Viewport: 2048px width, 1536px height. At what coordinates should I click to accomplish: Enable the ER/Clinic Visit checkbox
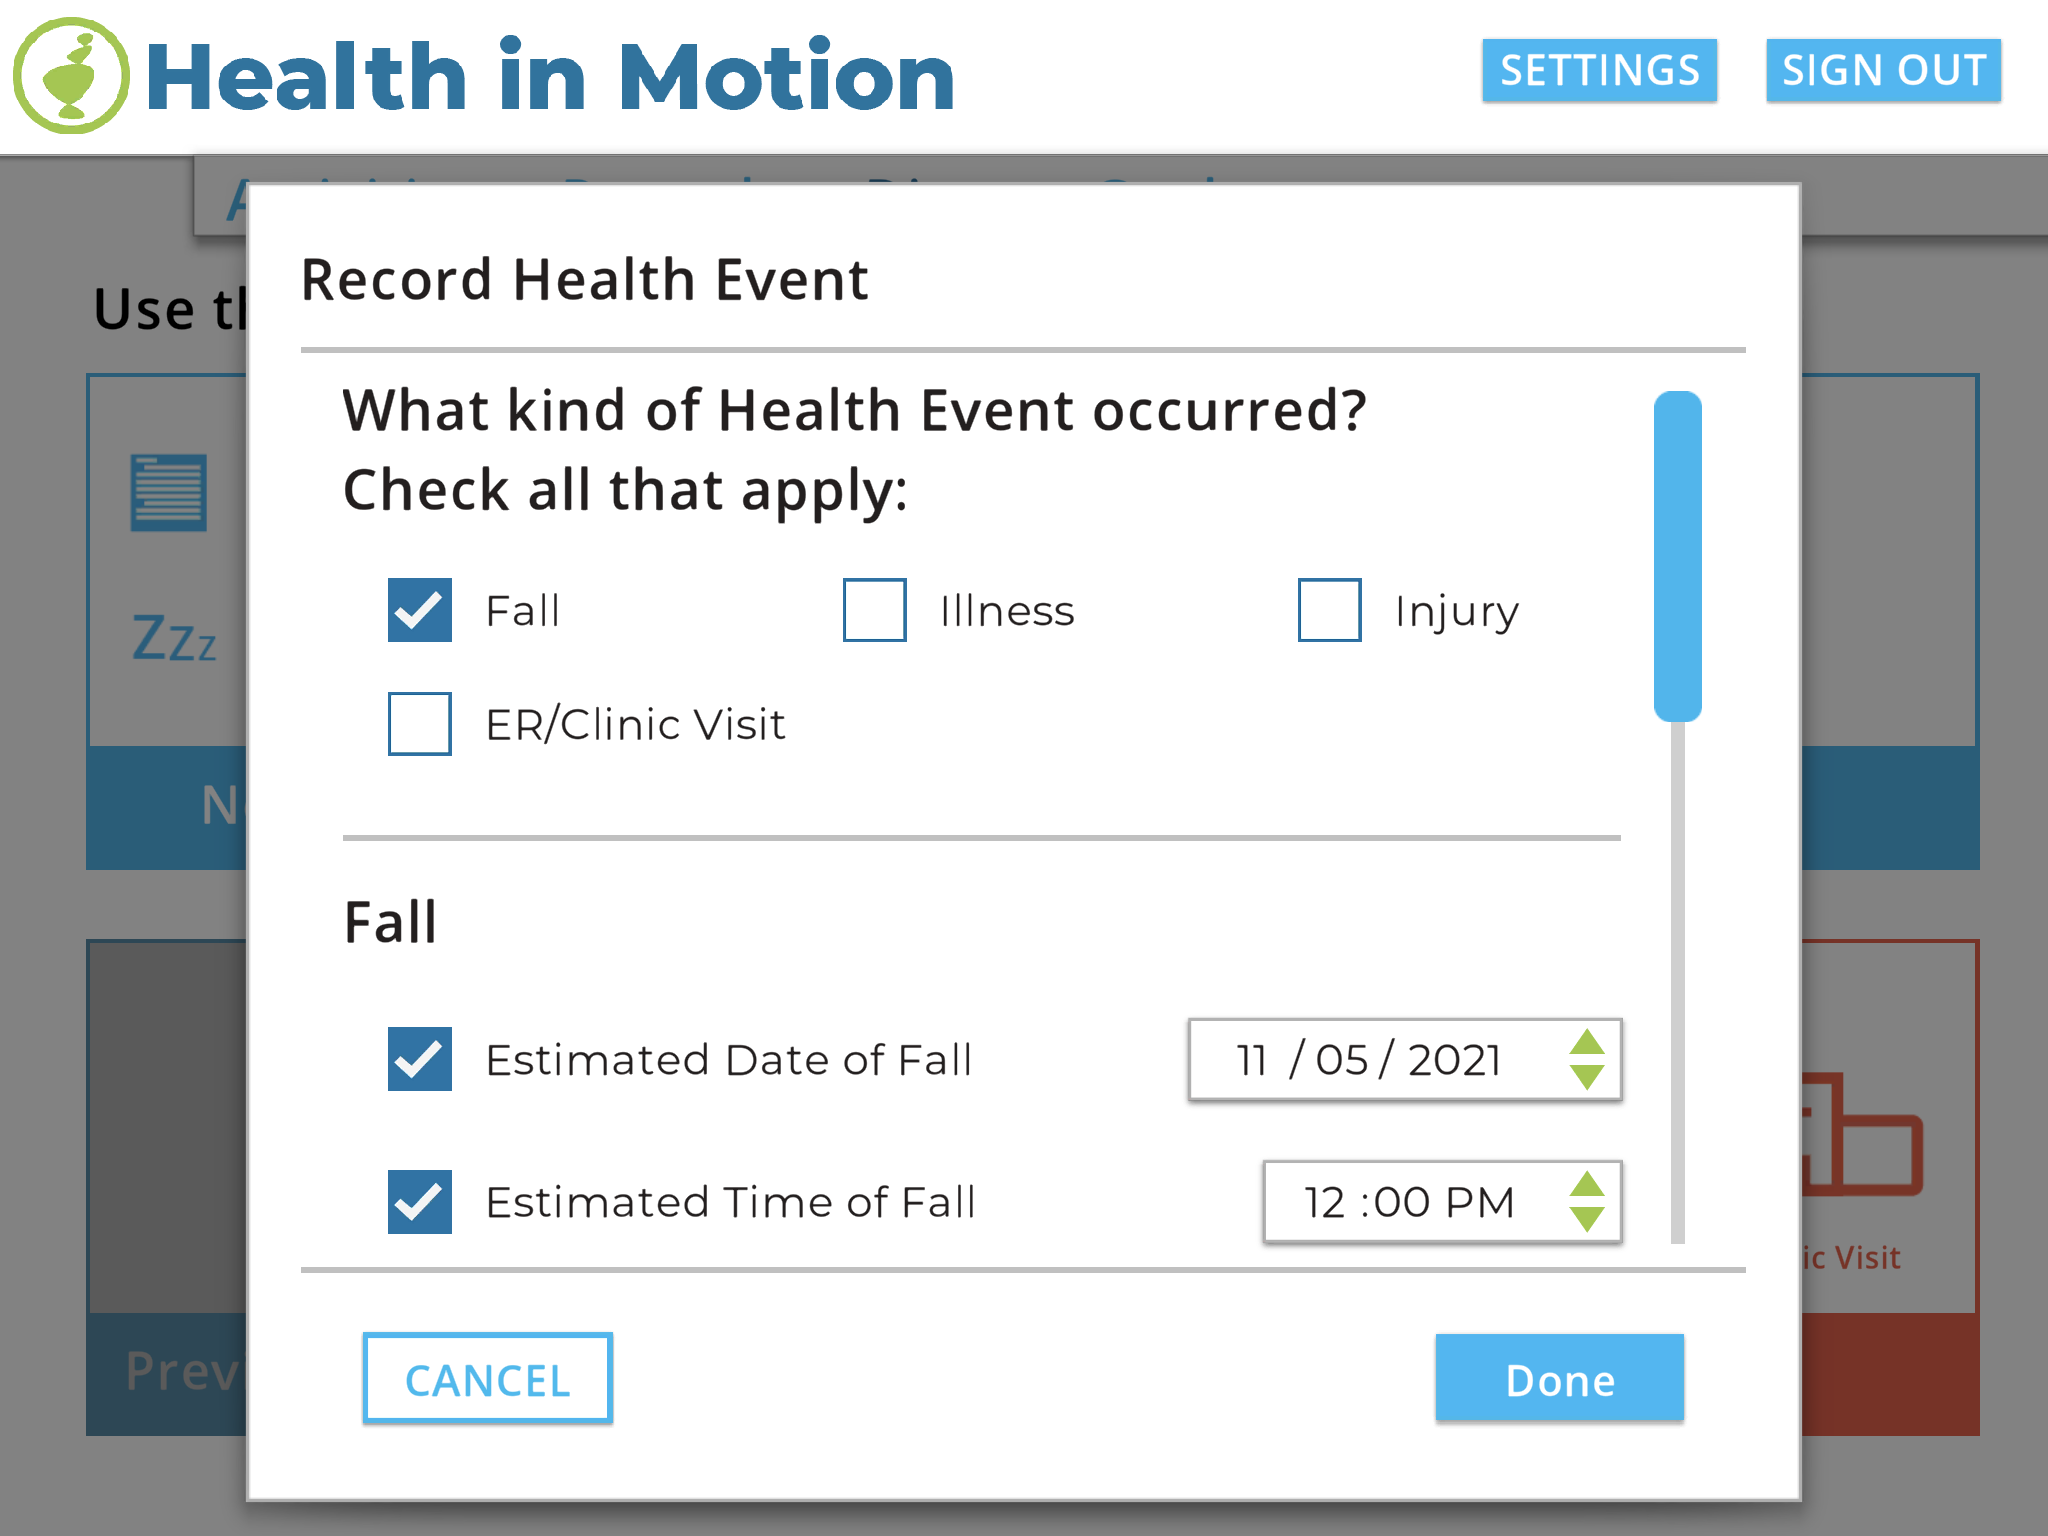point(420,724)
